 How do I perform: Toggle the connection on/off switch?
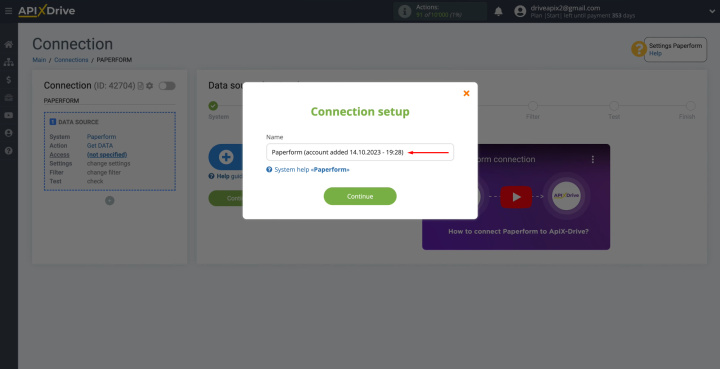tap(167, 86)
